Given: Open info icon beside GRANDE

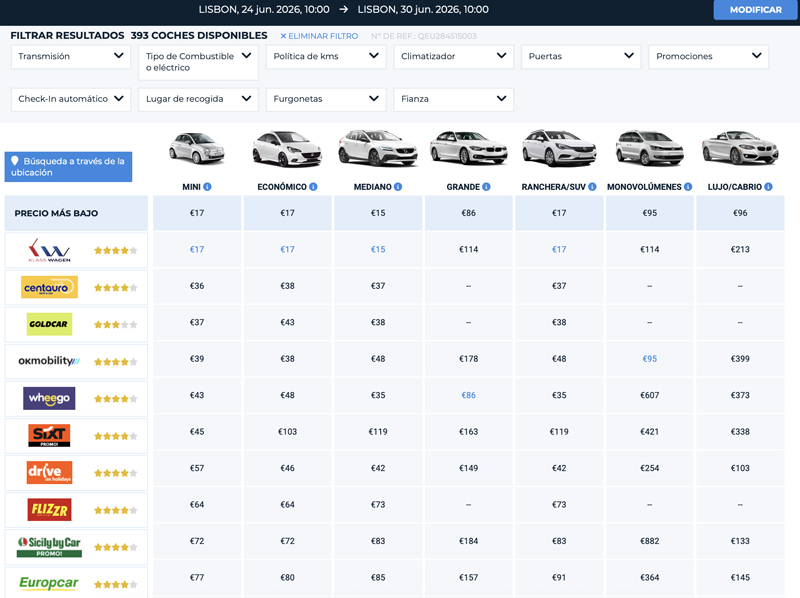Looking at the screenshot, I should click(486, 187).
